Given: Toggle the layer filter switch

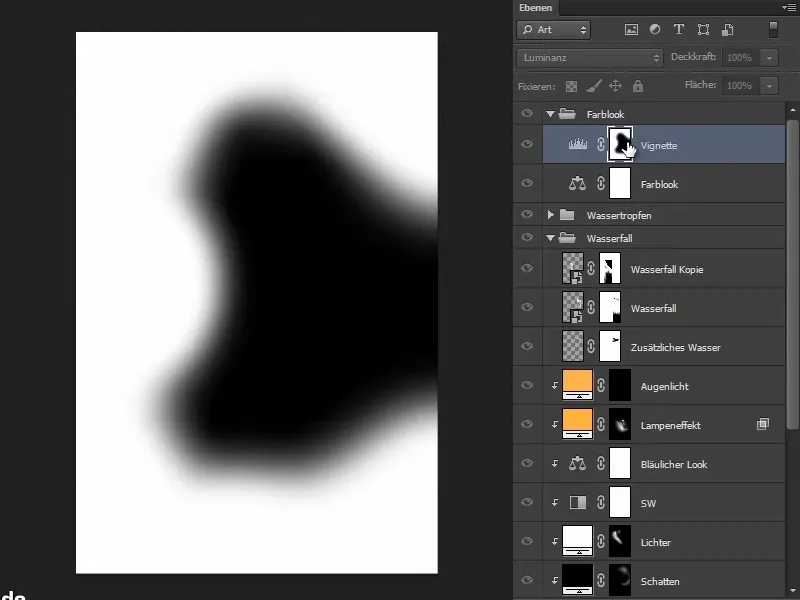Looking at the screenshot, I should (773, 29).
